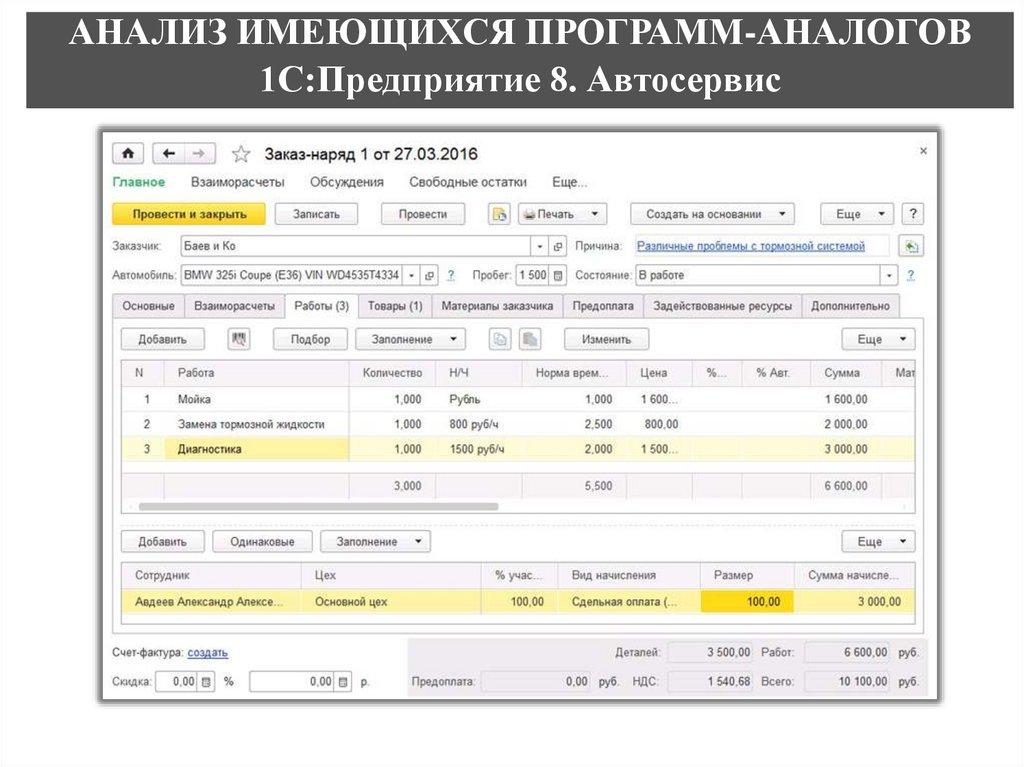The width and height of the screenshot is (1024, 767).
Task: Switch to the Товары (1) tab
Action: (394, 306)
